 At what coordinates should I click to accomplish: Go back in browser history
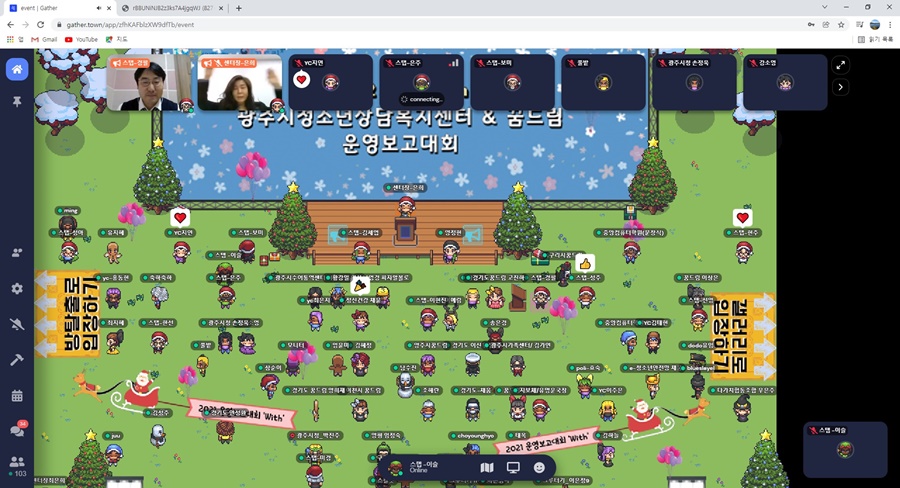pyautogui.click(x=10, y=25)
